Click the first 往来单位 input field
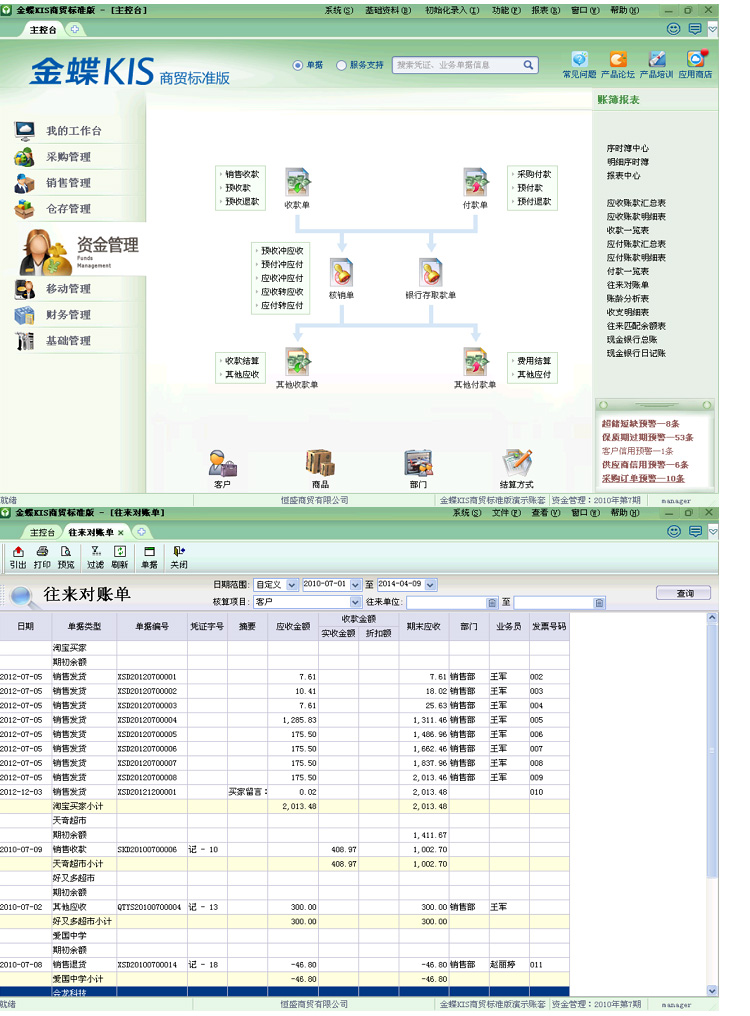Screen dimensions: 750x1016 point(447,603)
